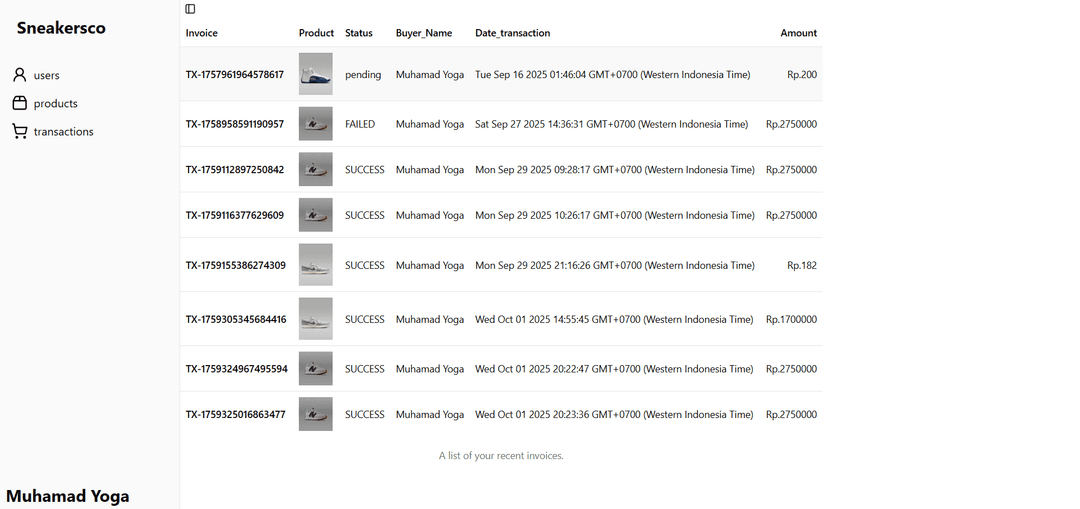Click the Invoice column header

point(201,33)
